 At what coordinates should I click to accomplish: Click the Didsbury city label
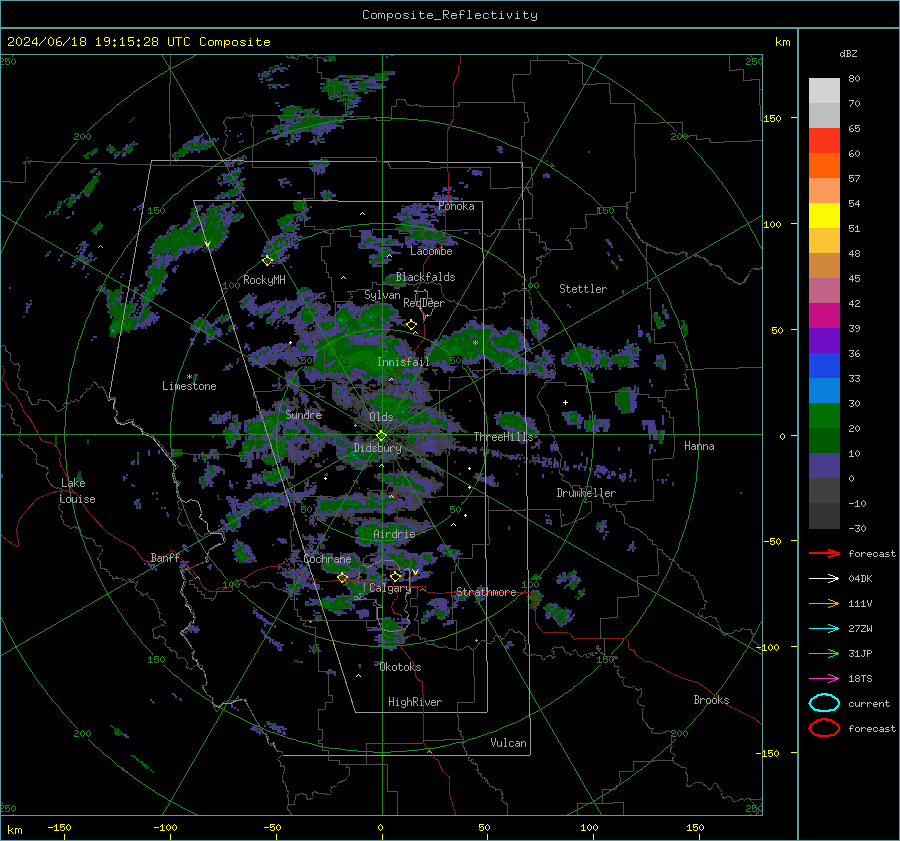coord(378,448)
